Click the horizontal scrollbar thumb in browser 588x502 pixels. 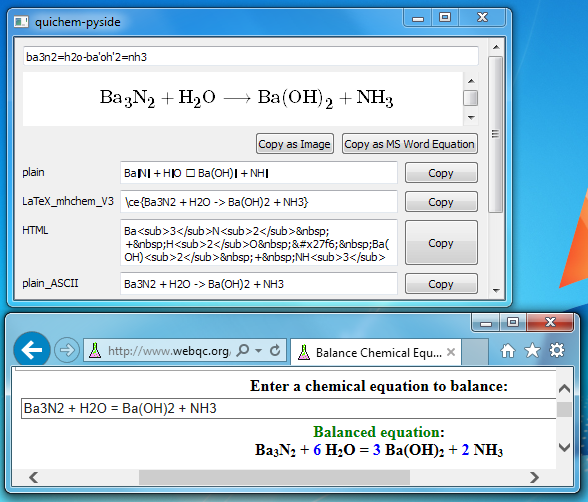coord(274,477)
